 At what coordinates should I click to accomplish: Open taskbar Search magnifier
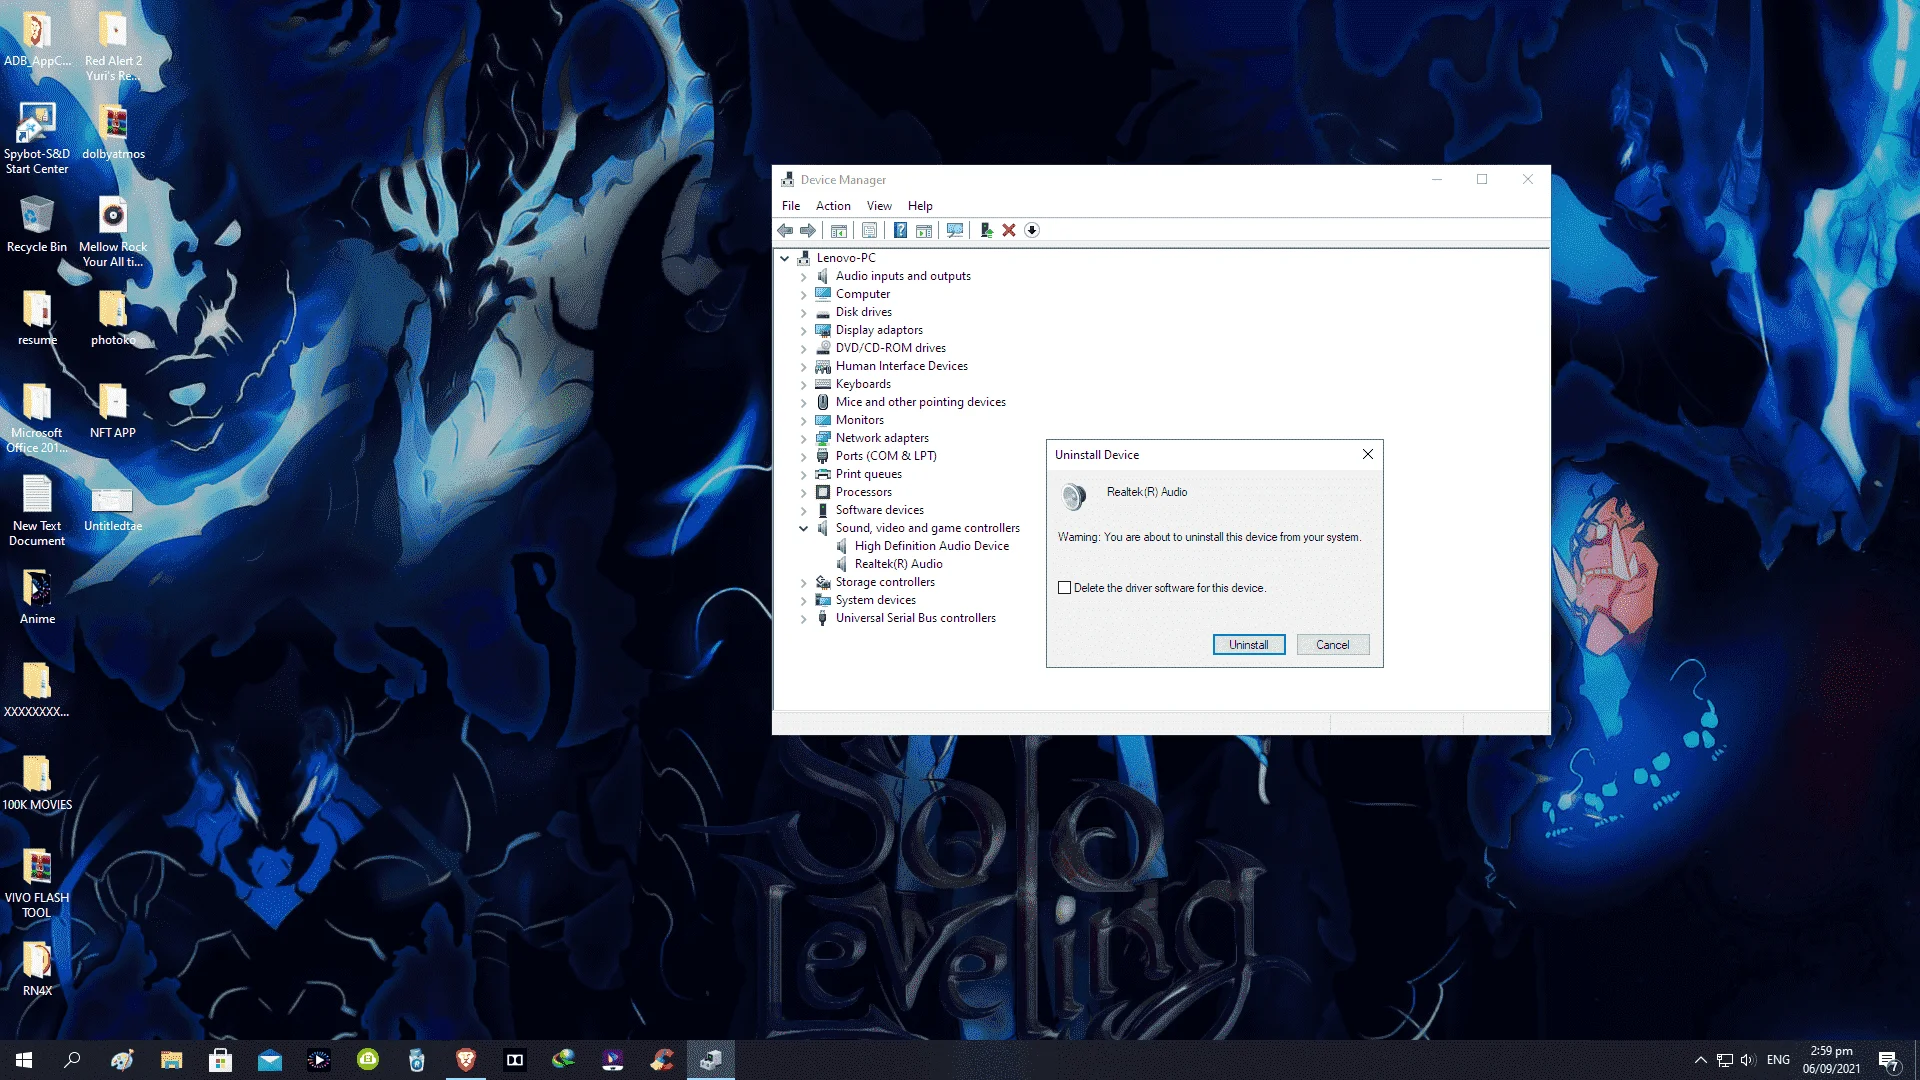(x=72, y=1060)
